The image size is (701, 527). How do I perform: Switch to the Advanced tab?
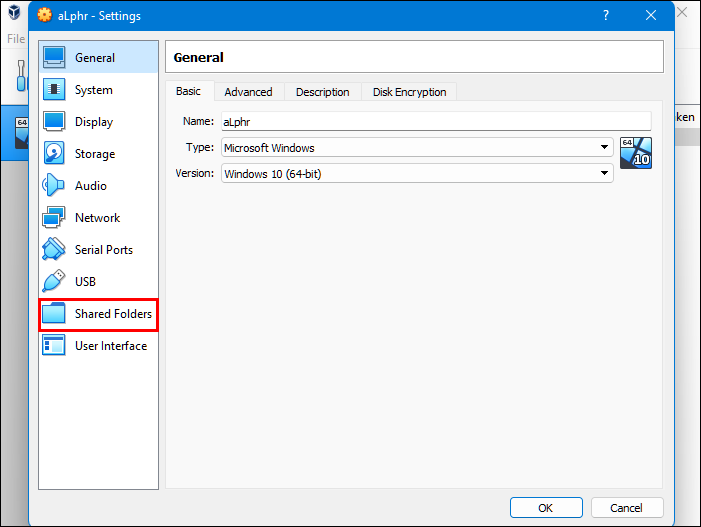pos(248,92)
